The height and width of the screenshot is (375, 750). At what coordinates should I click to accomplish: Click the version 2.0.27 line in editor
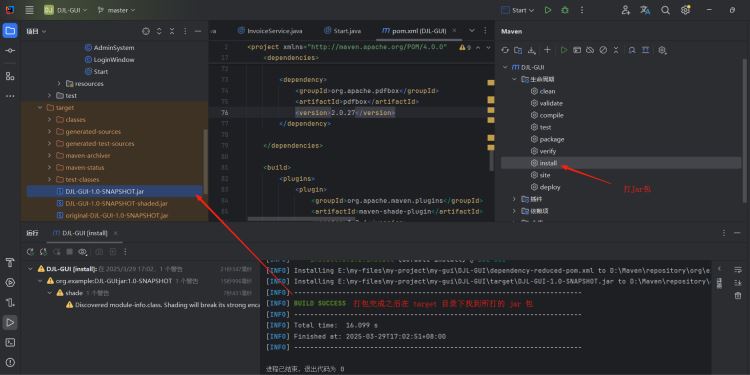coord(345,113)
